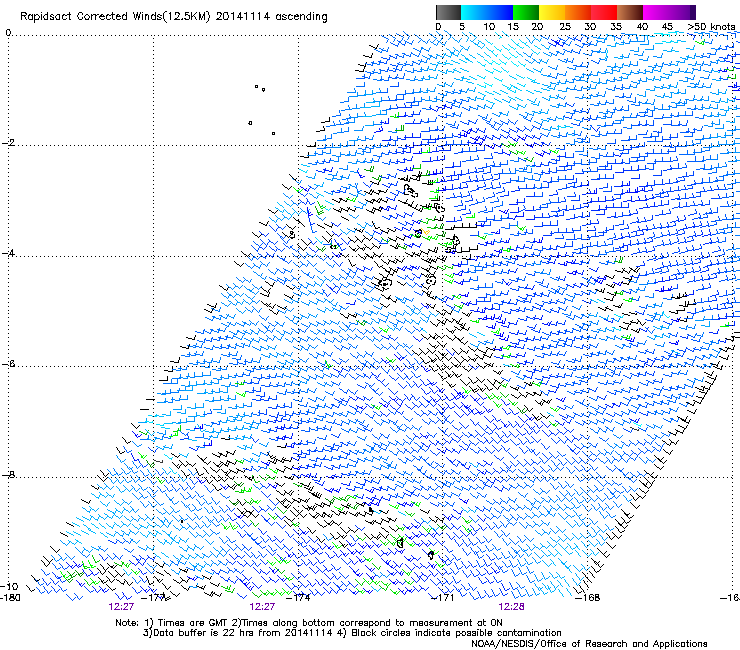Click the longitude label -171
Image resolution: width=740 pixels, height=650 pixels.
coord(443,598)
